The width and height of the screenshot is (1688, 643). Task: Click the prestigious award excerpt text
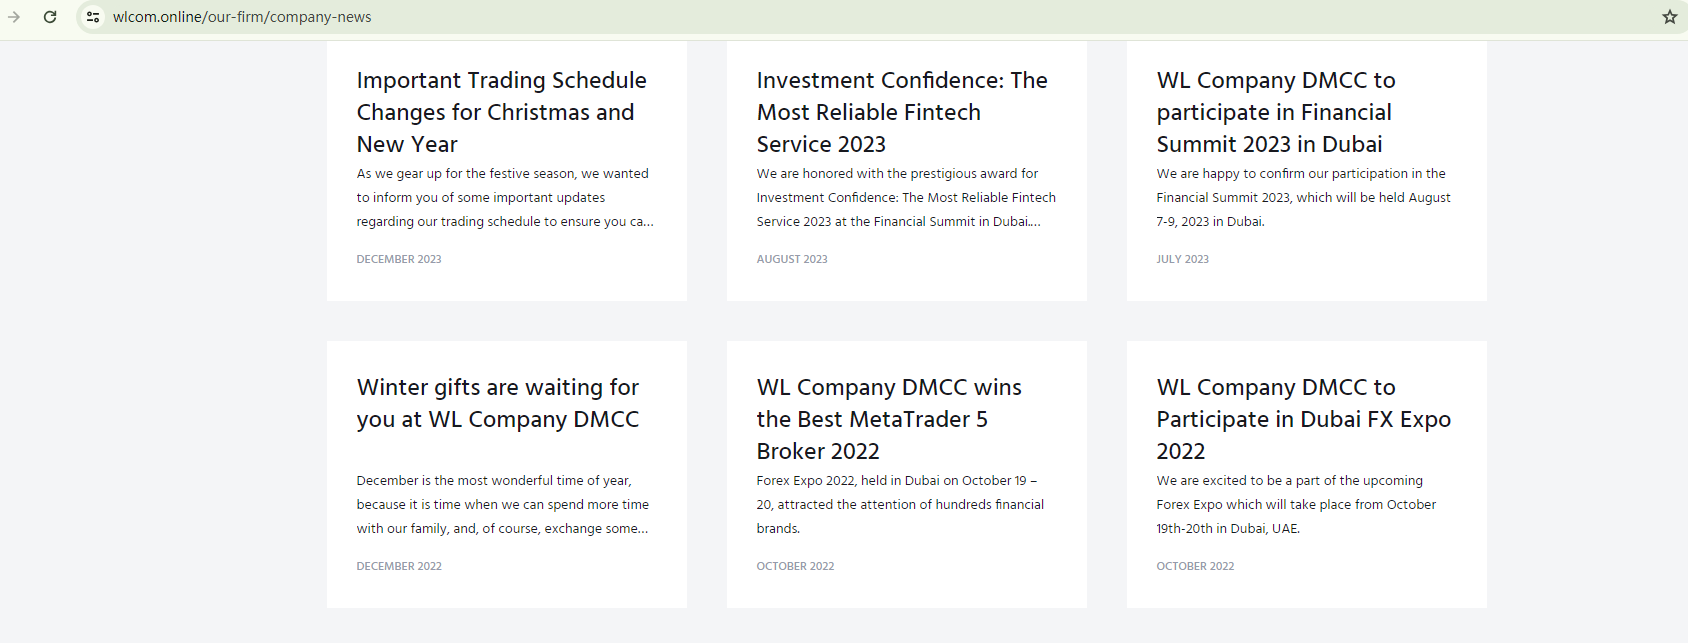coord(905,198)
